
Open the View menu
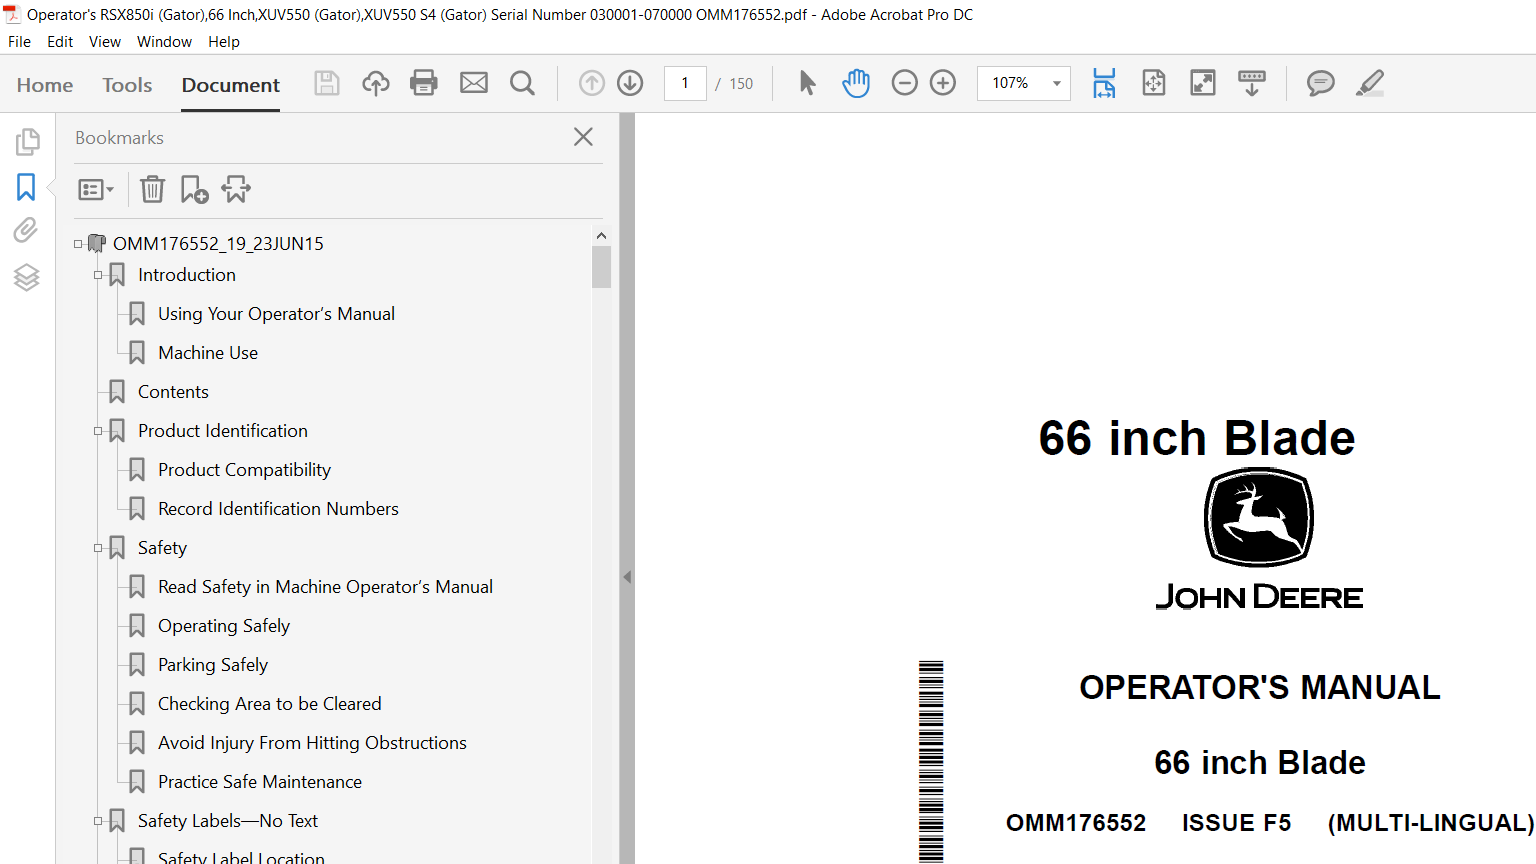click(105, 42)
